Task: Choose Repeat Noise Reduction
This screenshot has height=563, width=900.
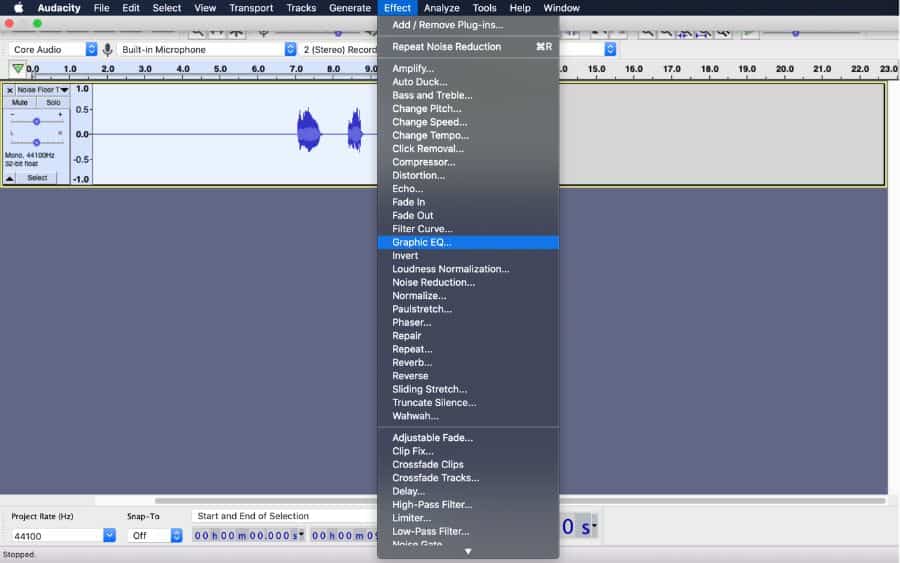Action: tap(468, 46)
